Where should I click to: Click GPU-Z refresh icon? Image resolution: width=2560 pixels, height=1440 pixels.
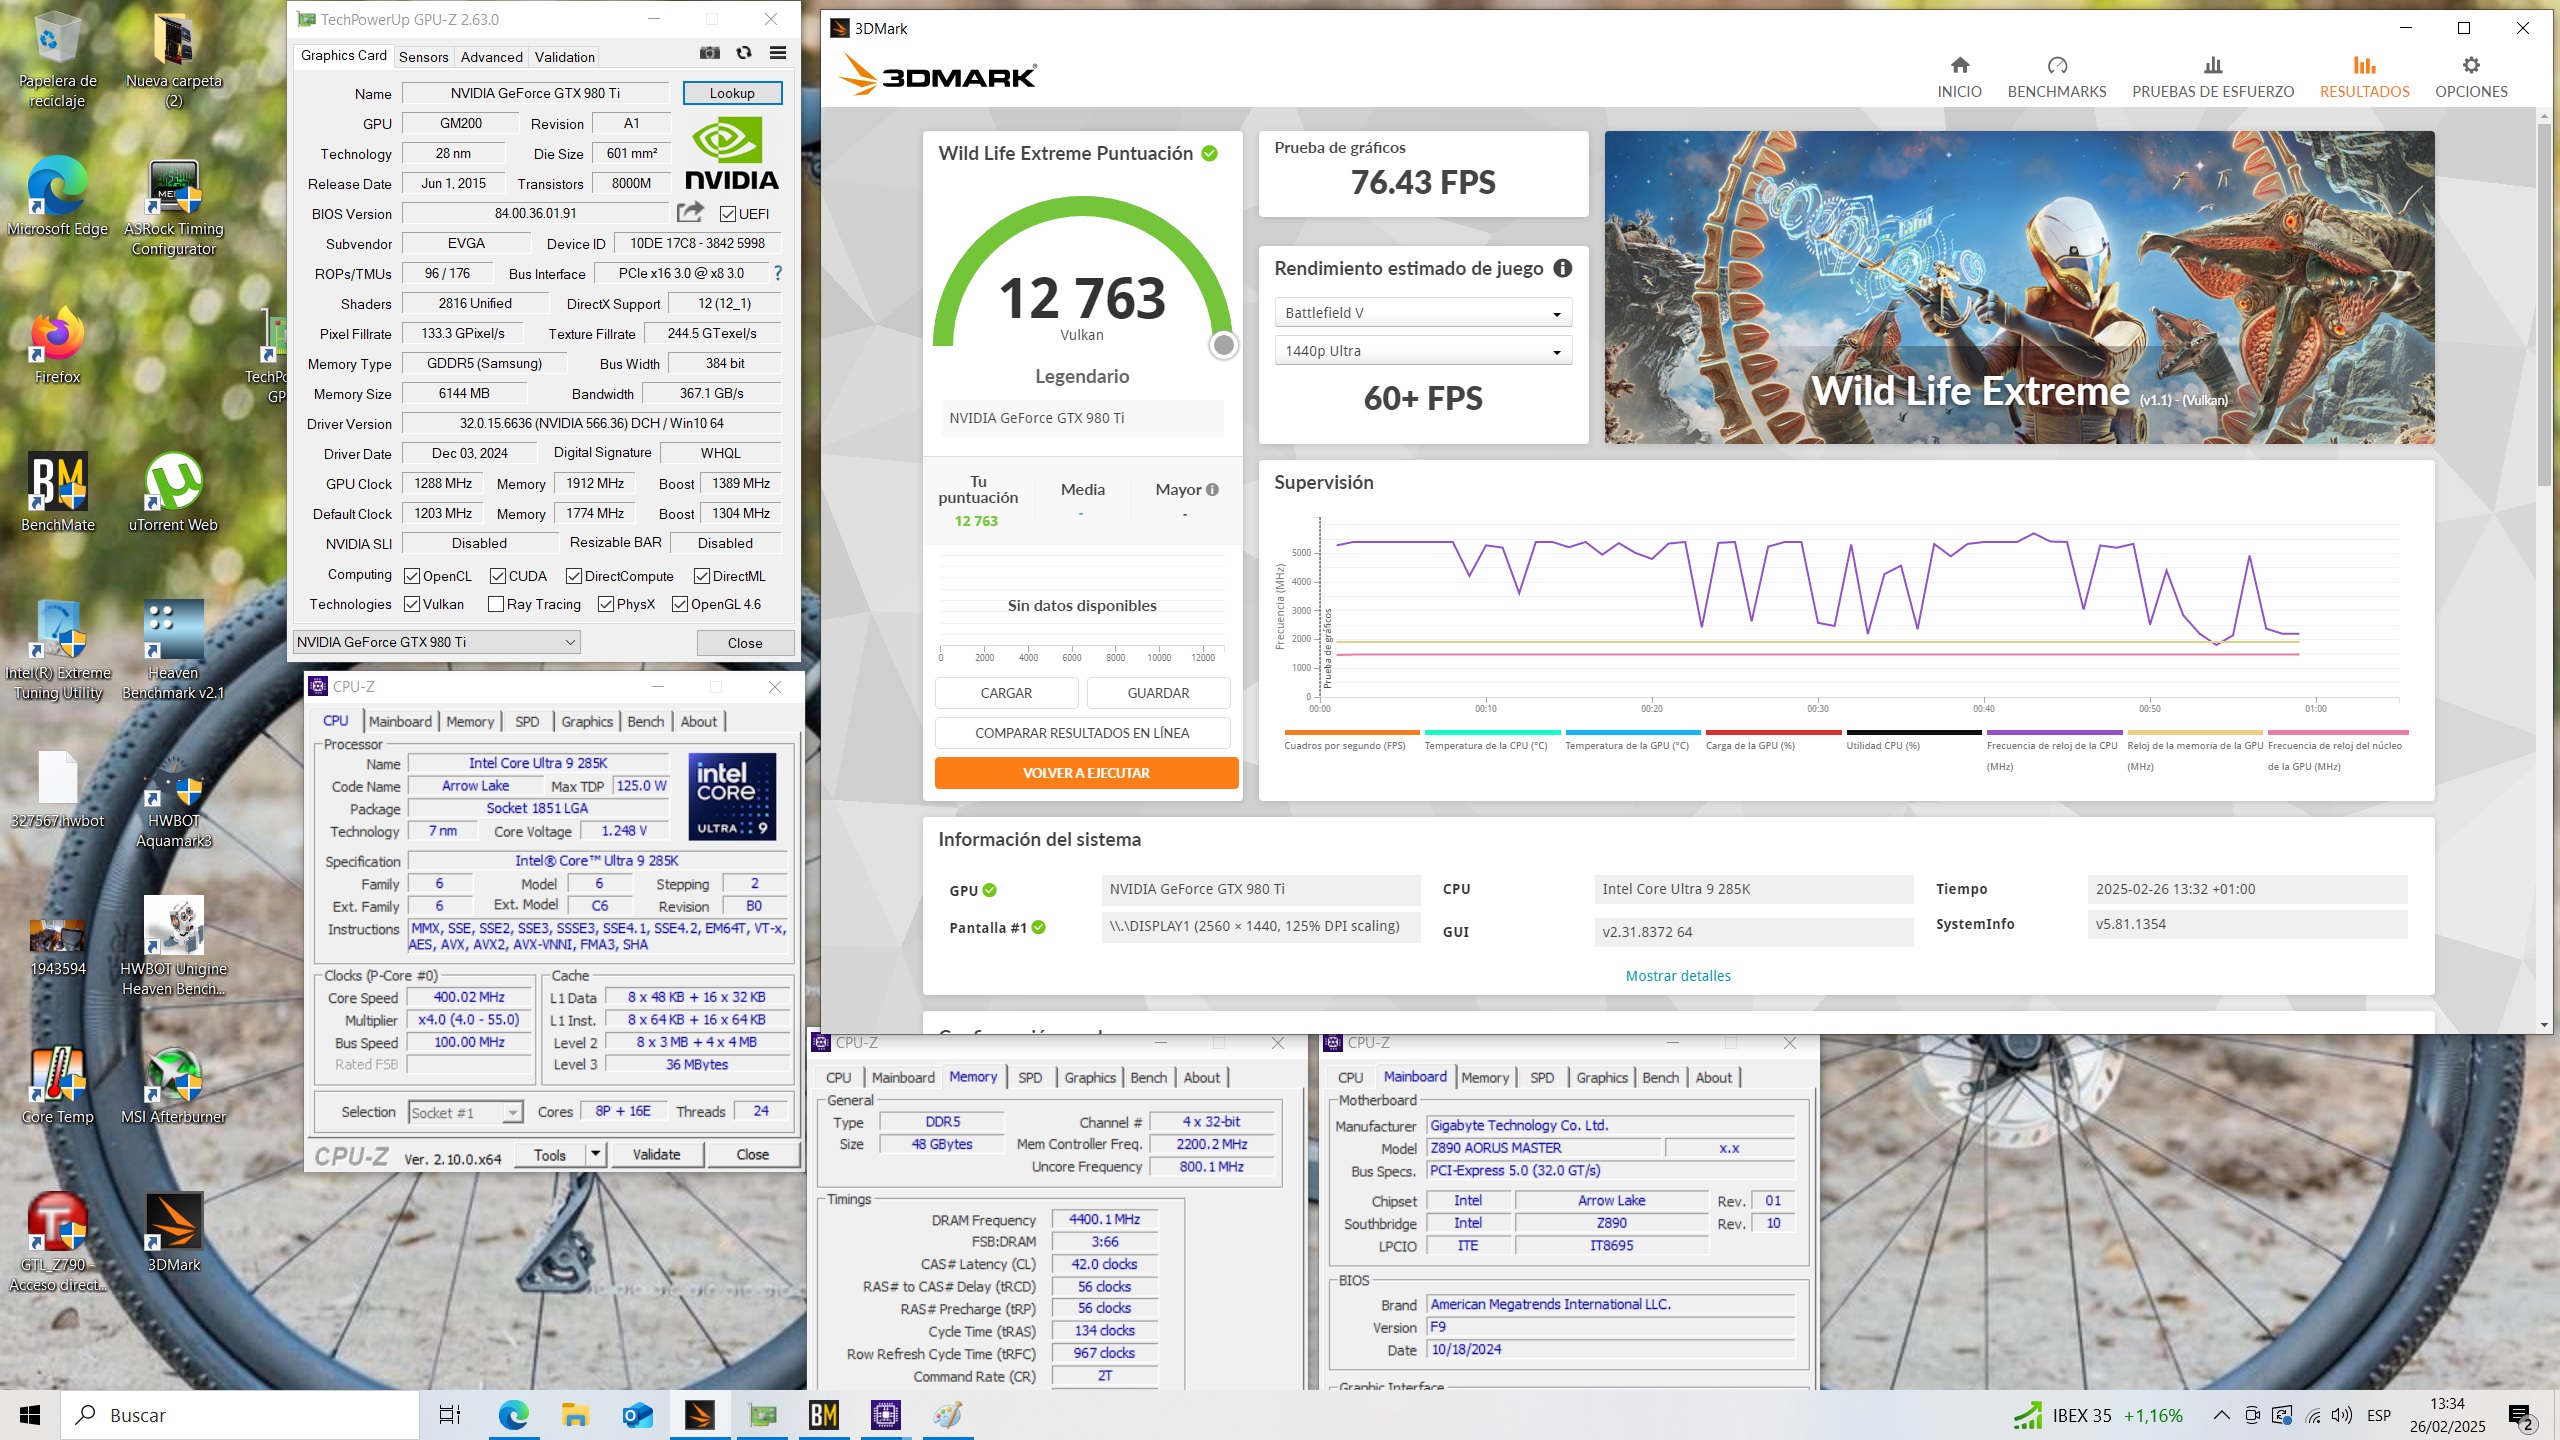click(x=744, y=54)
